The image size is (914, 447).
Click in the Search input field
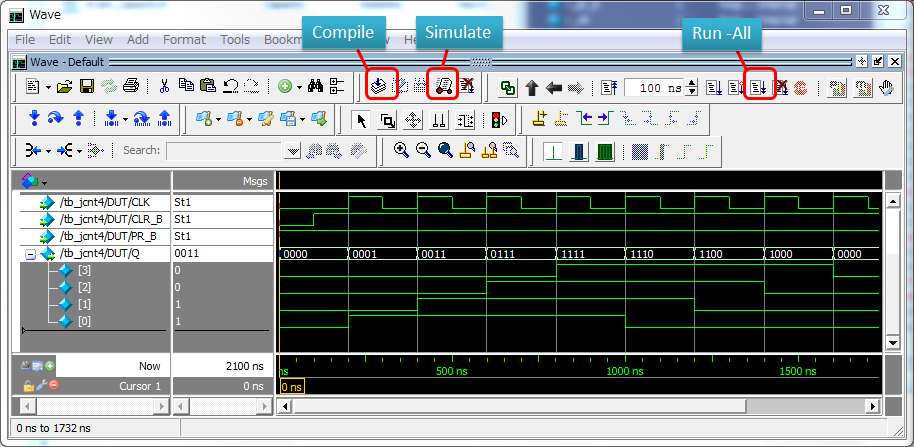pos(226,151)
